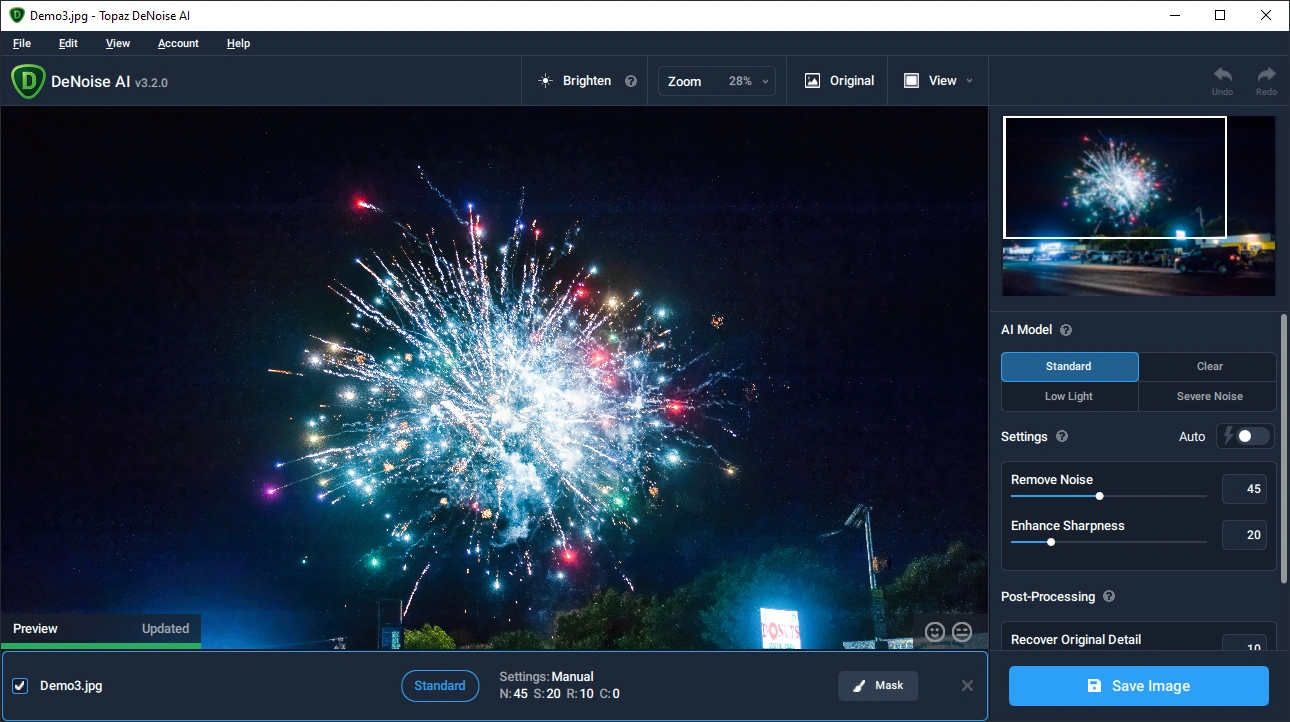
Task: Click the Save Image button
Action: (x=1138, y=686)
